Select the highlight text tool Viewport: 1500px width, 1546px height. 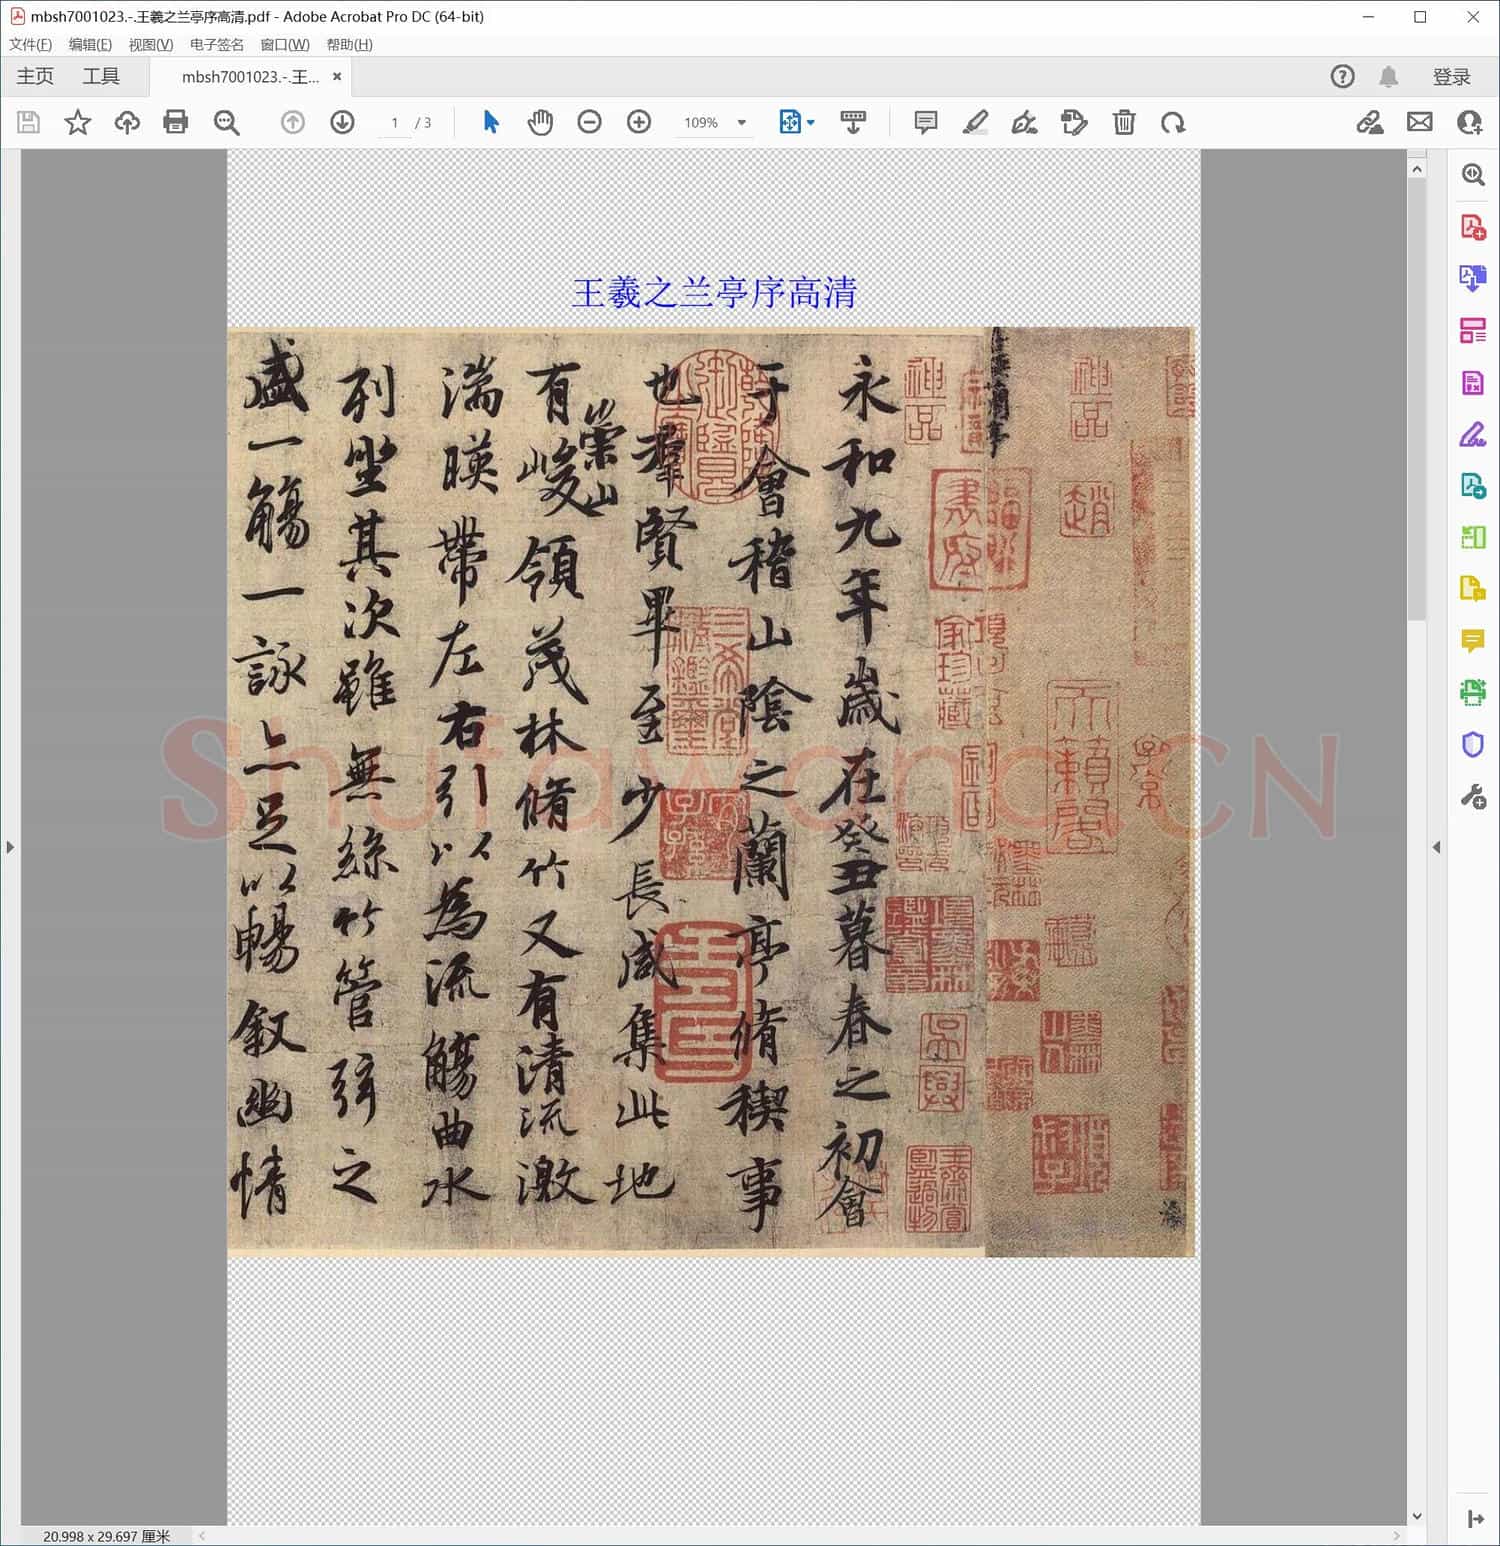975,122
